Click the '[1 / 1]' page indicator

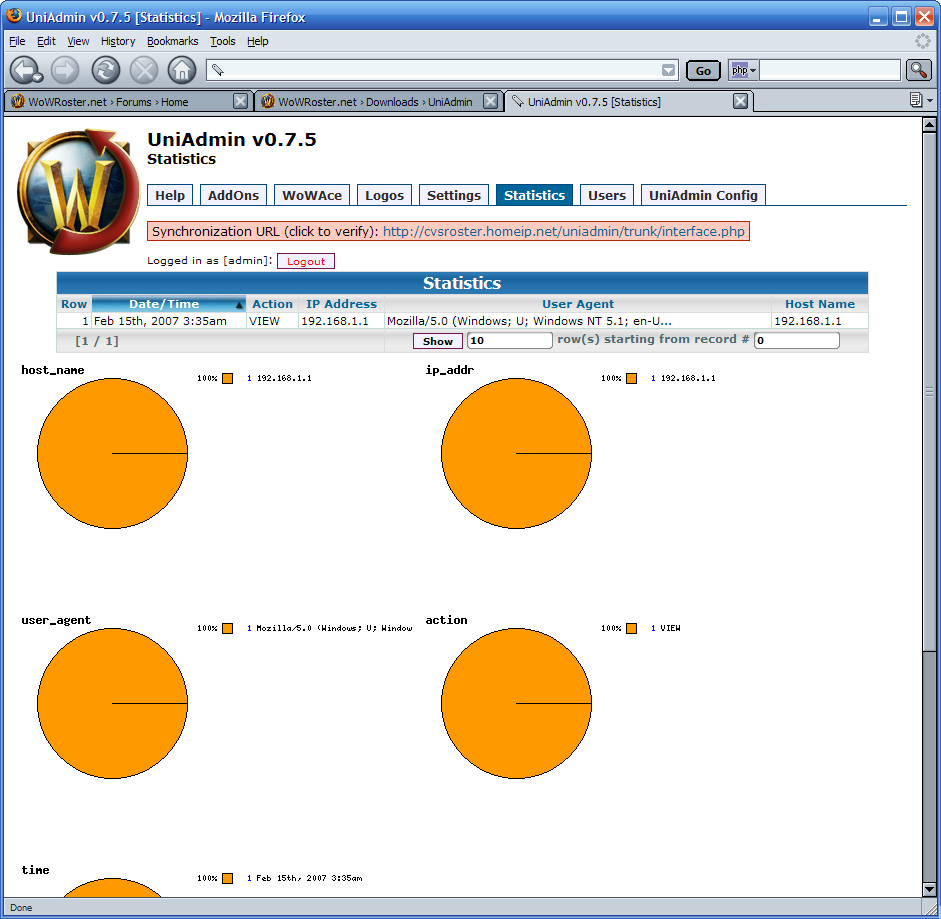click(x=97, y=341)
